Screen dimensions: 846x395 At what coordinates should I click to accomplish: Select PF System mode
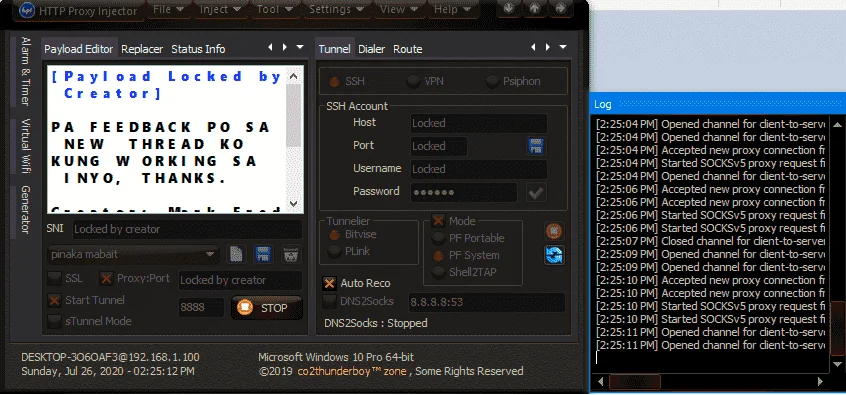466,255
